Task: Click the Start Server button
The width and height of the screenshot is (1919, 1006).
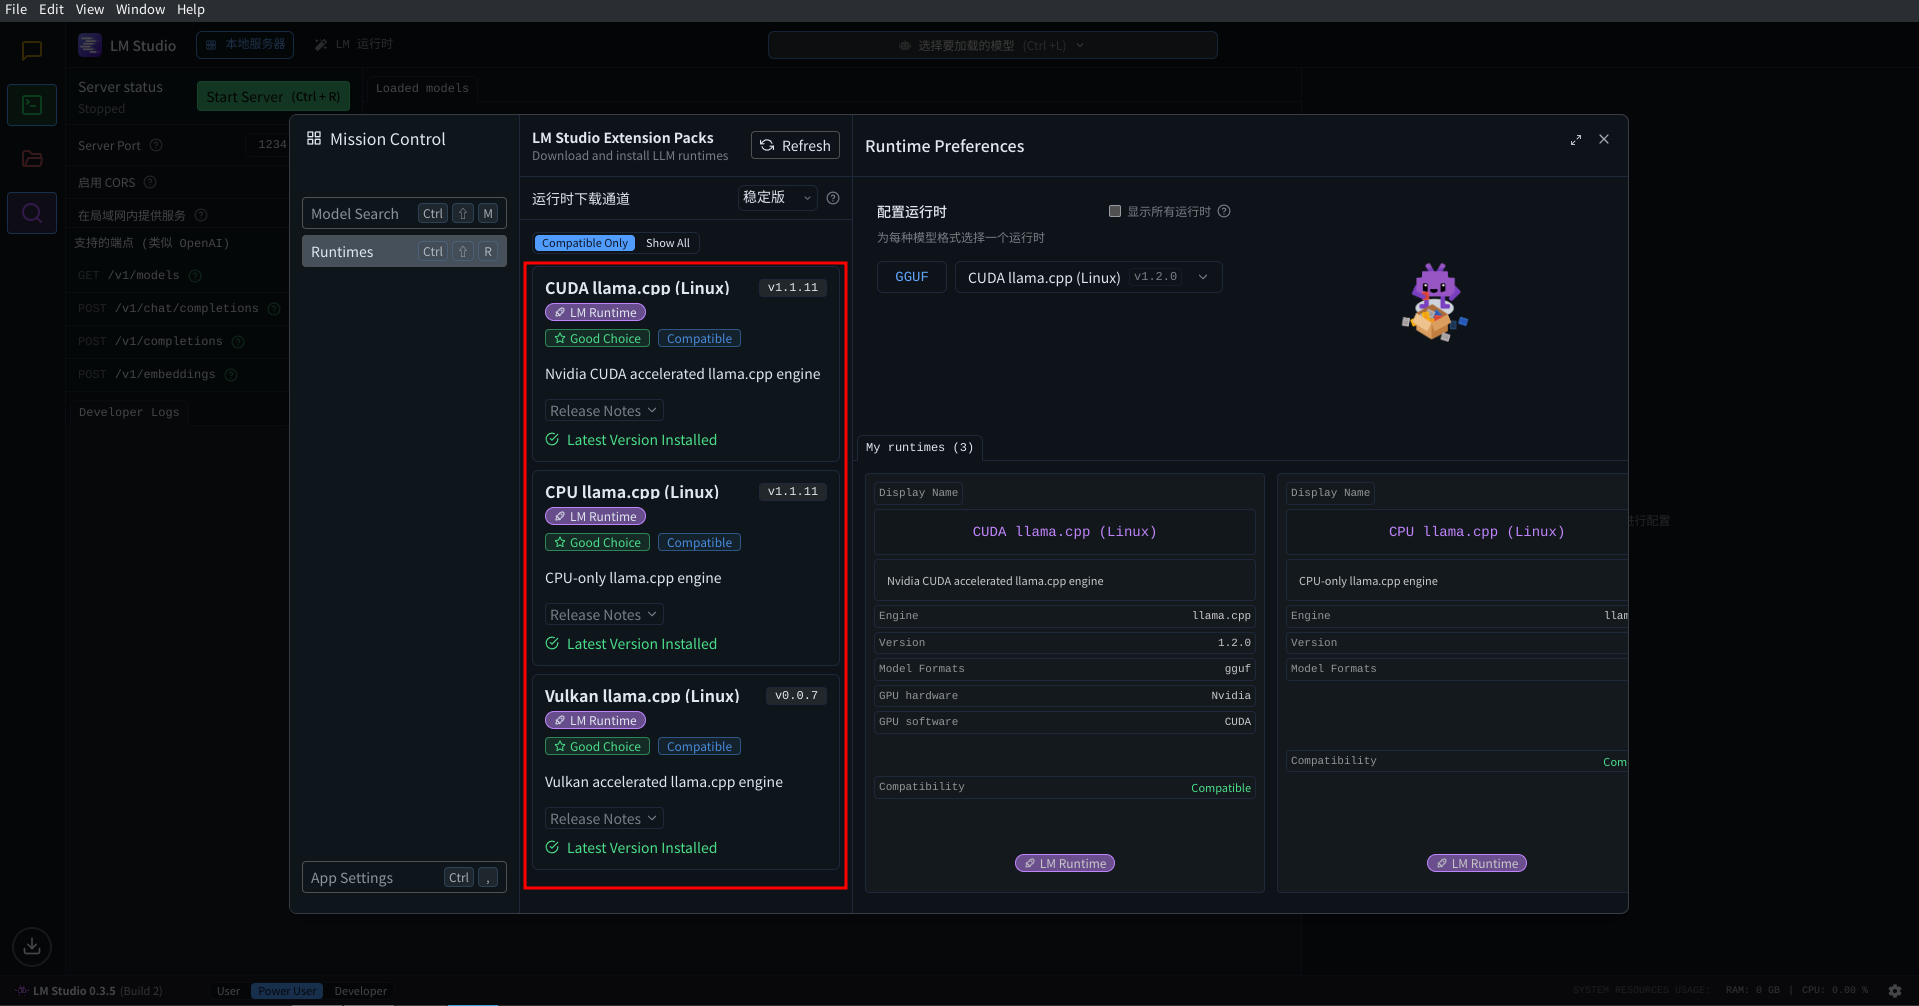Action: tap(273, 96)
